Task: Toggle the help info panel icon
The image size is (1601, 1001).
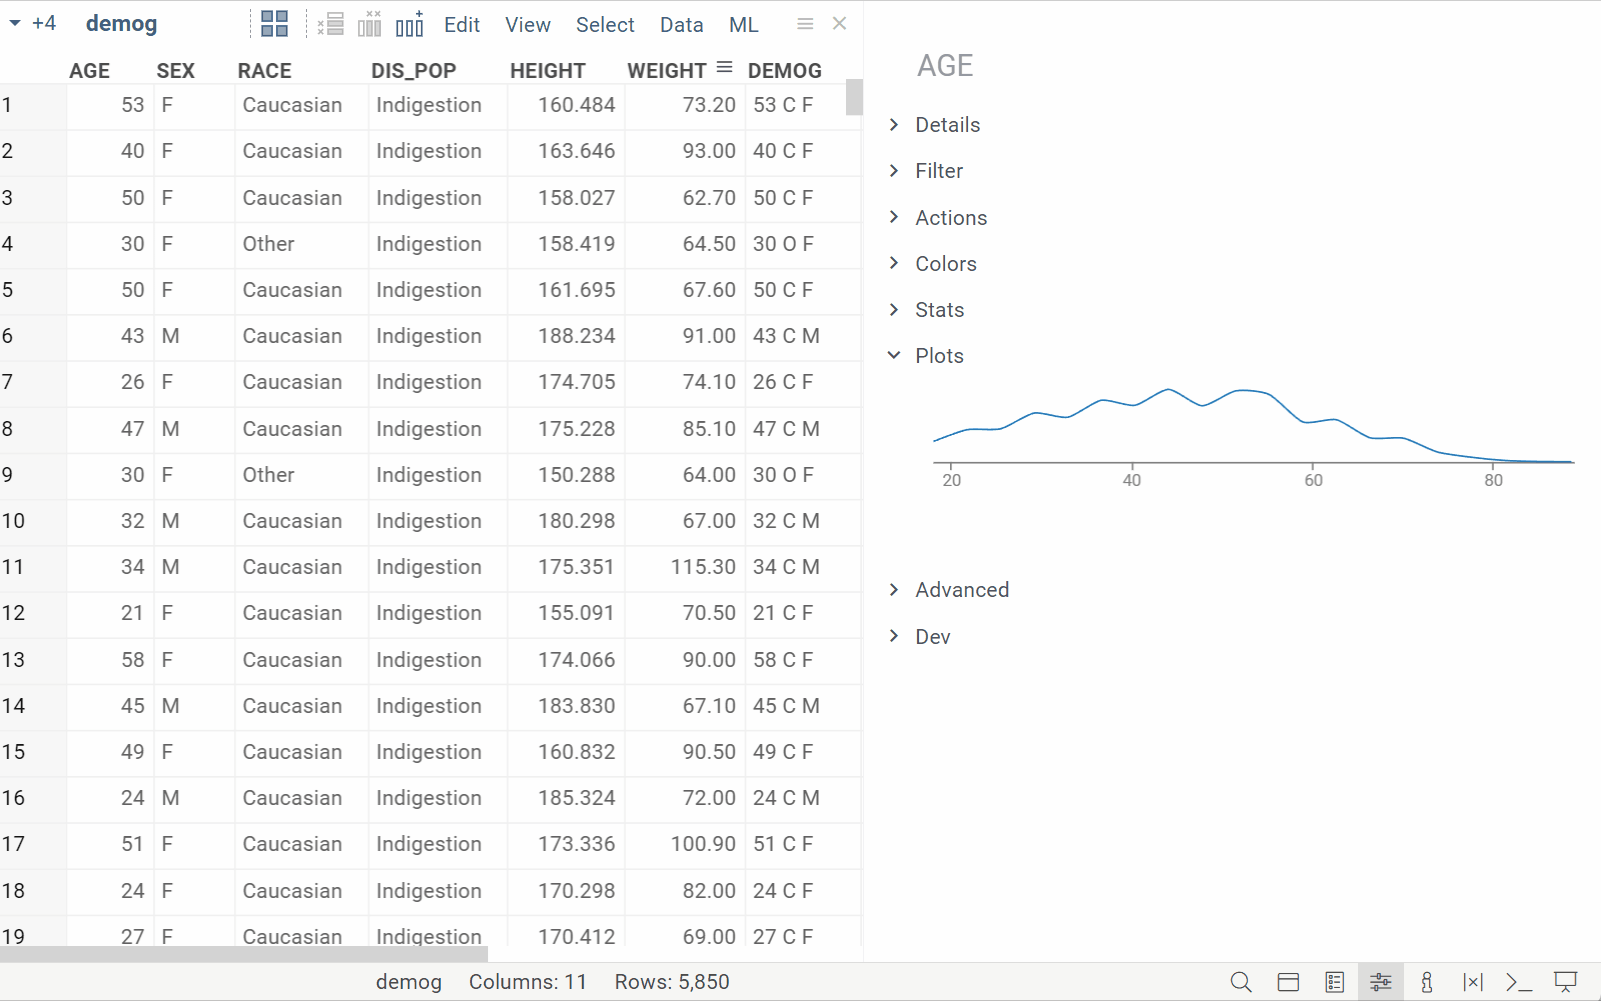Action: (1427, 982)
